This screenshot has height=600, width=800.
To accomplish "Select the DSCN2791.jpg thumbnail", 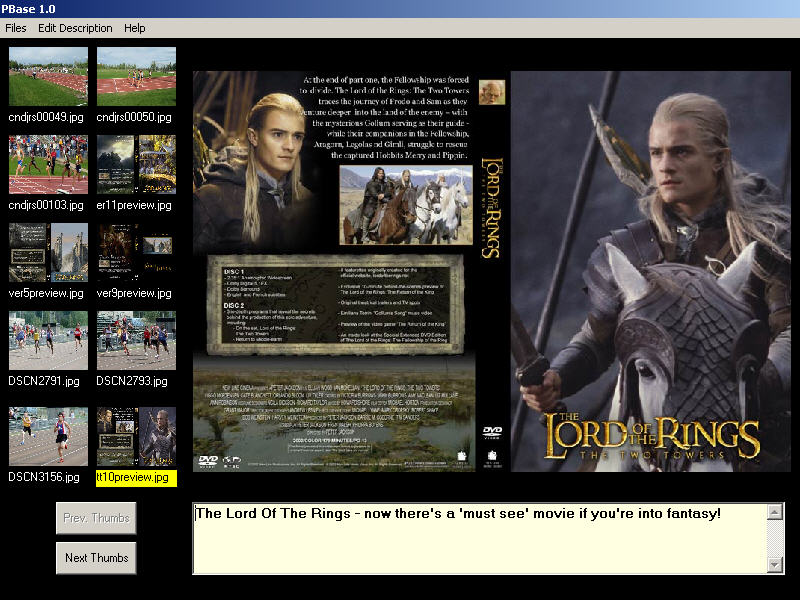I will (48, 340).
